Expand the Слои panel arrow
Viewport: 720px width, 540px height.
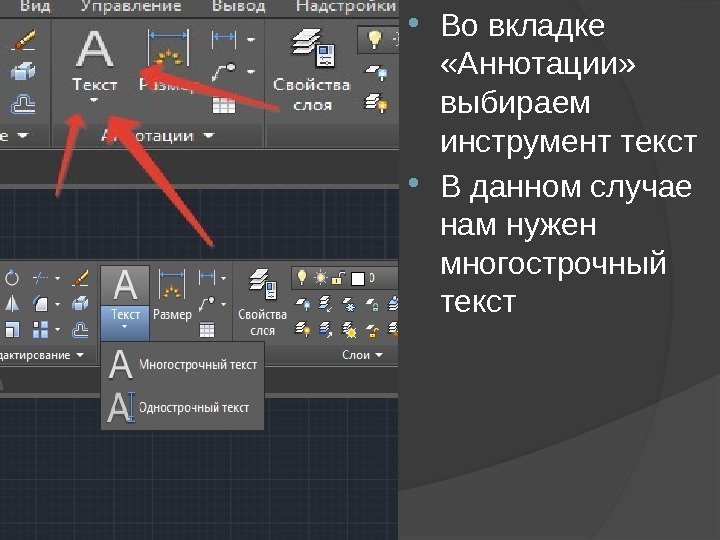tap(379, 355)
